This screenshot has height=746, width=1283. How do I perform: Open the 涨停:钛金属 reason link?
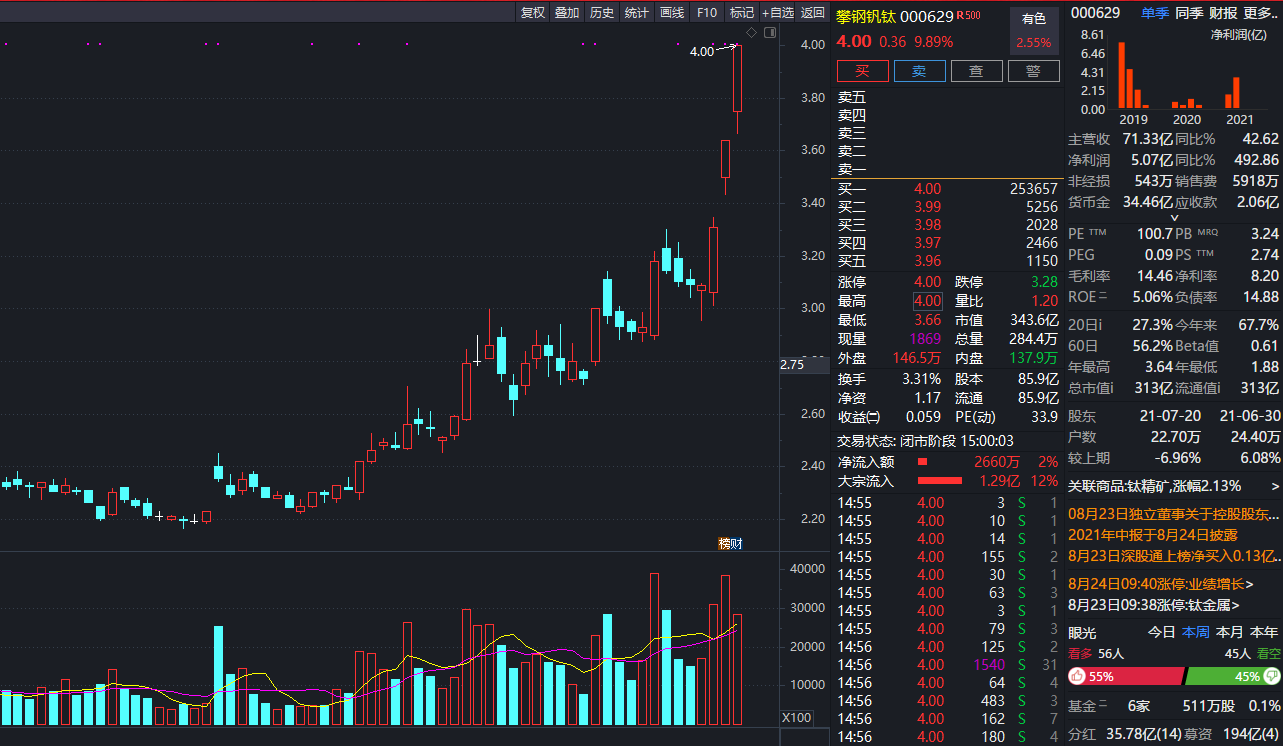coord(1154,605)
